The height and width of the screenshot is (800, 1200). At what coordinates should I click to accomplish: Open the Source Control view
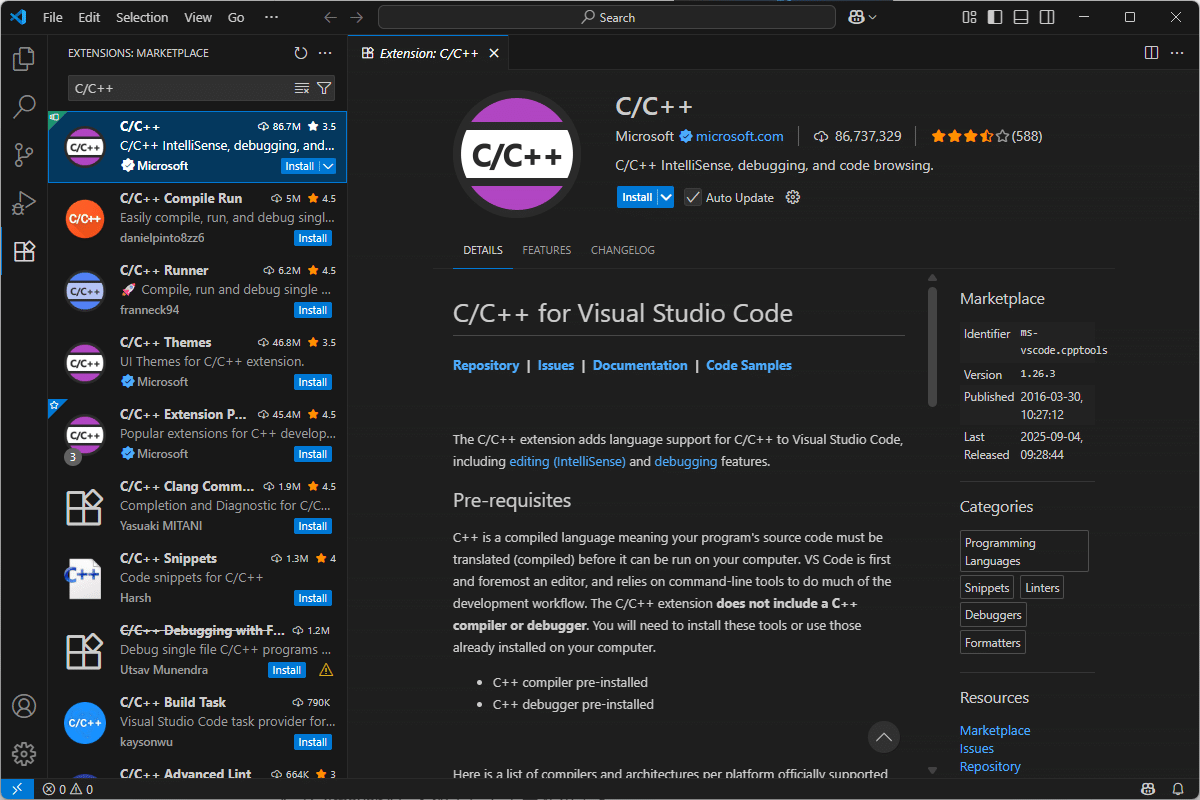pos(24,155)
